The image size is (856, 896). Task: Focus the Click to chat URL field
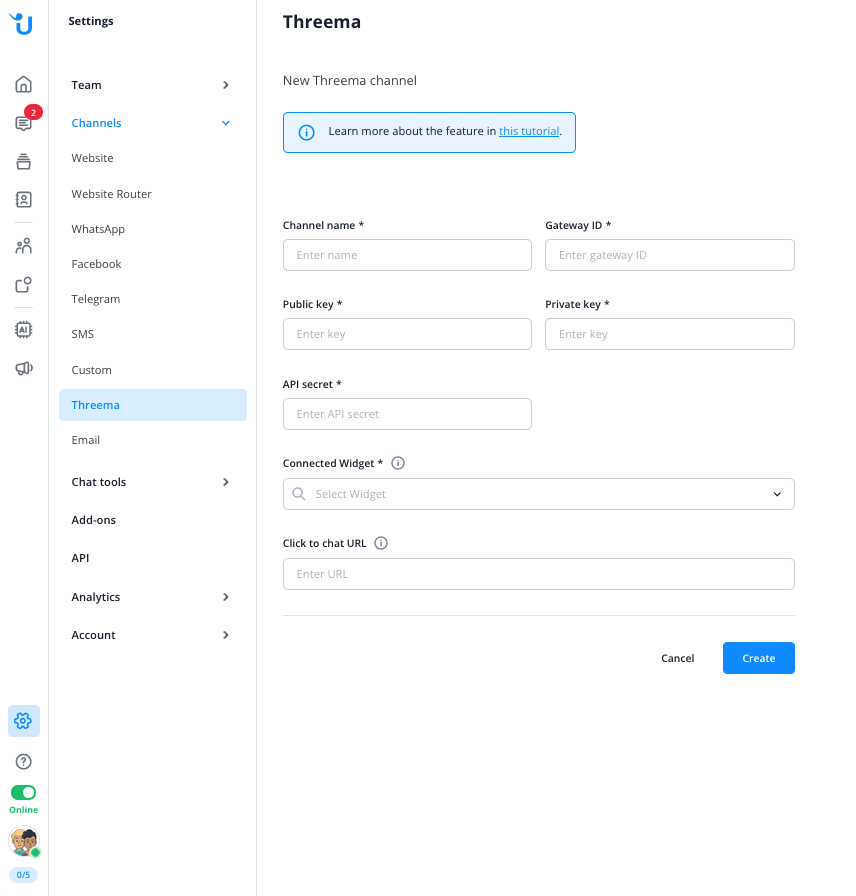[x=539, y=574]
